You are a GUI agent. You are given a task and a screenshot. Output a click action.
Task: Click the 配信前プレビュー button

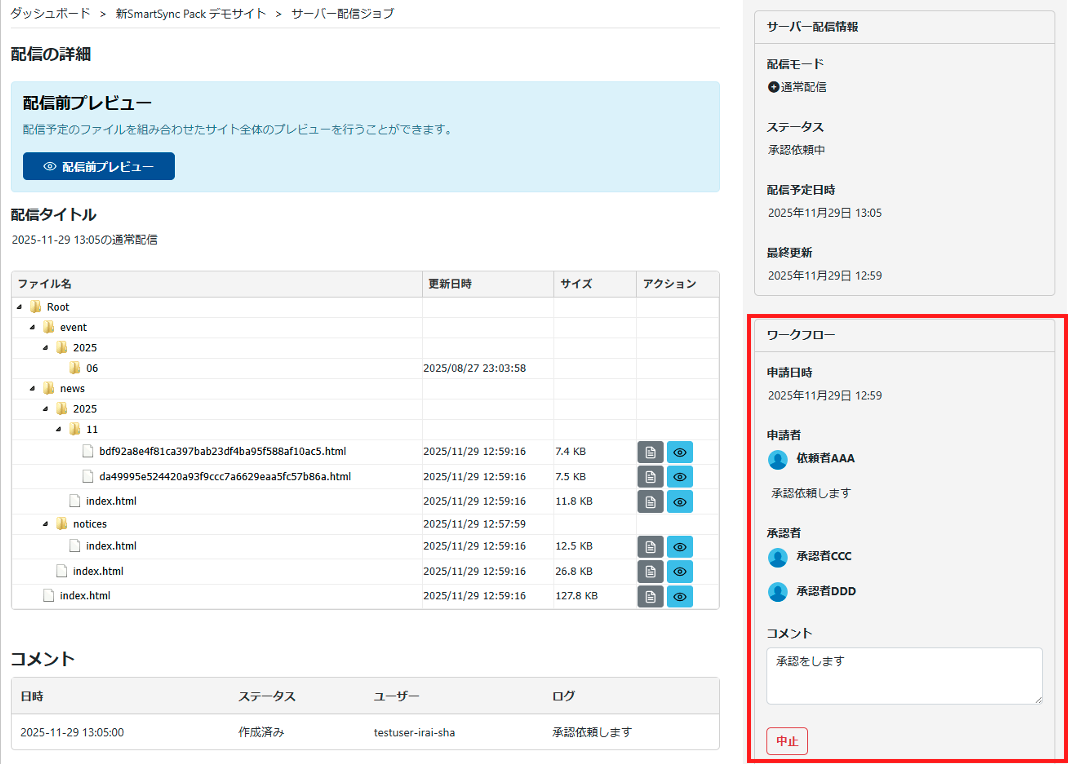99,167
